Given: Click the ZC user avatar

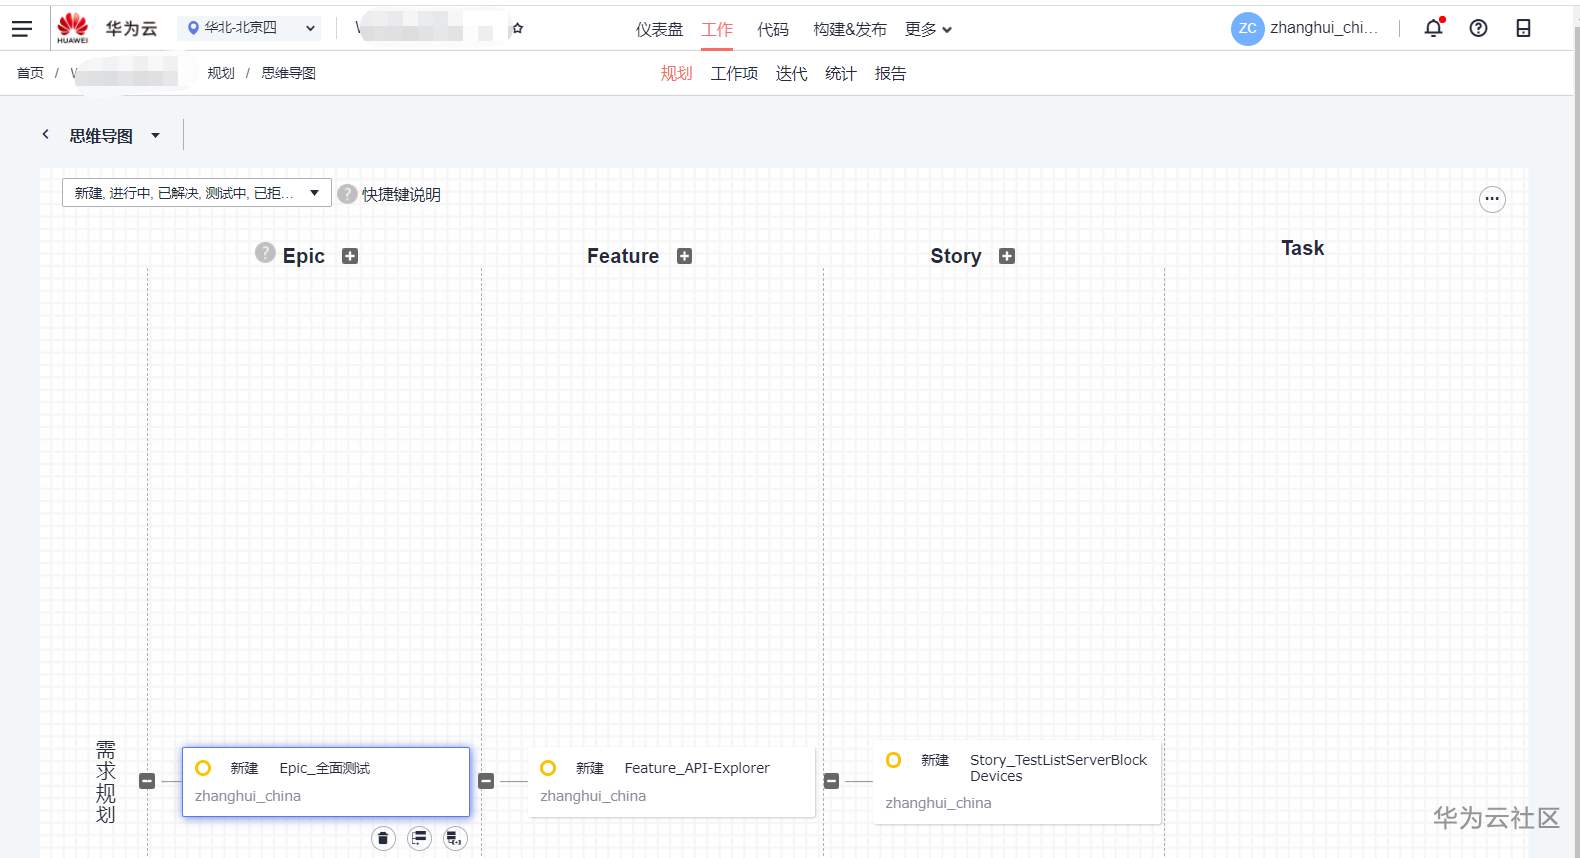Looking at the screenshot, I should click(x=1247, y=28).
